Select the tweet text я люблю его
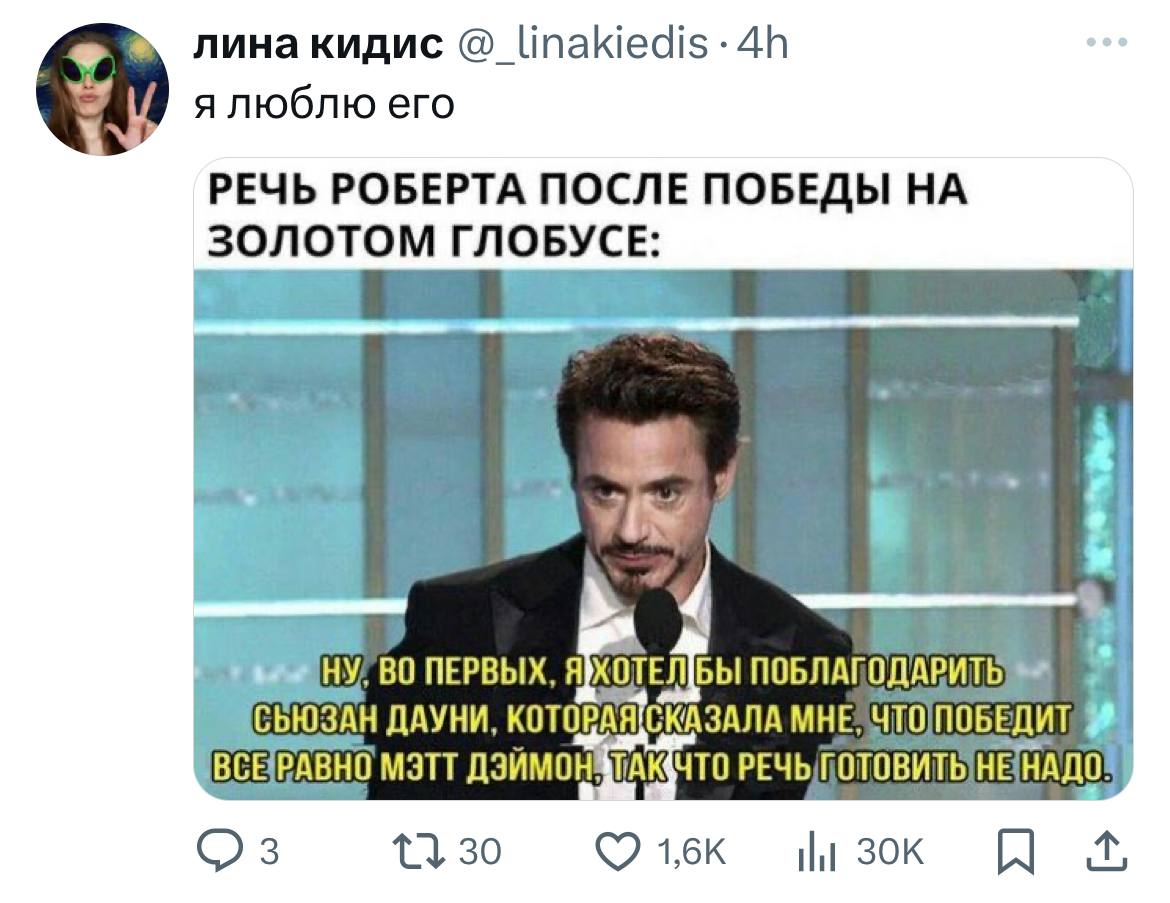Viewport: 1170px width, 903px height. pos(325,104)
